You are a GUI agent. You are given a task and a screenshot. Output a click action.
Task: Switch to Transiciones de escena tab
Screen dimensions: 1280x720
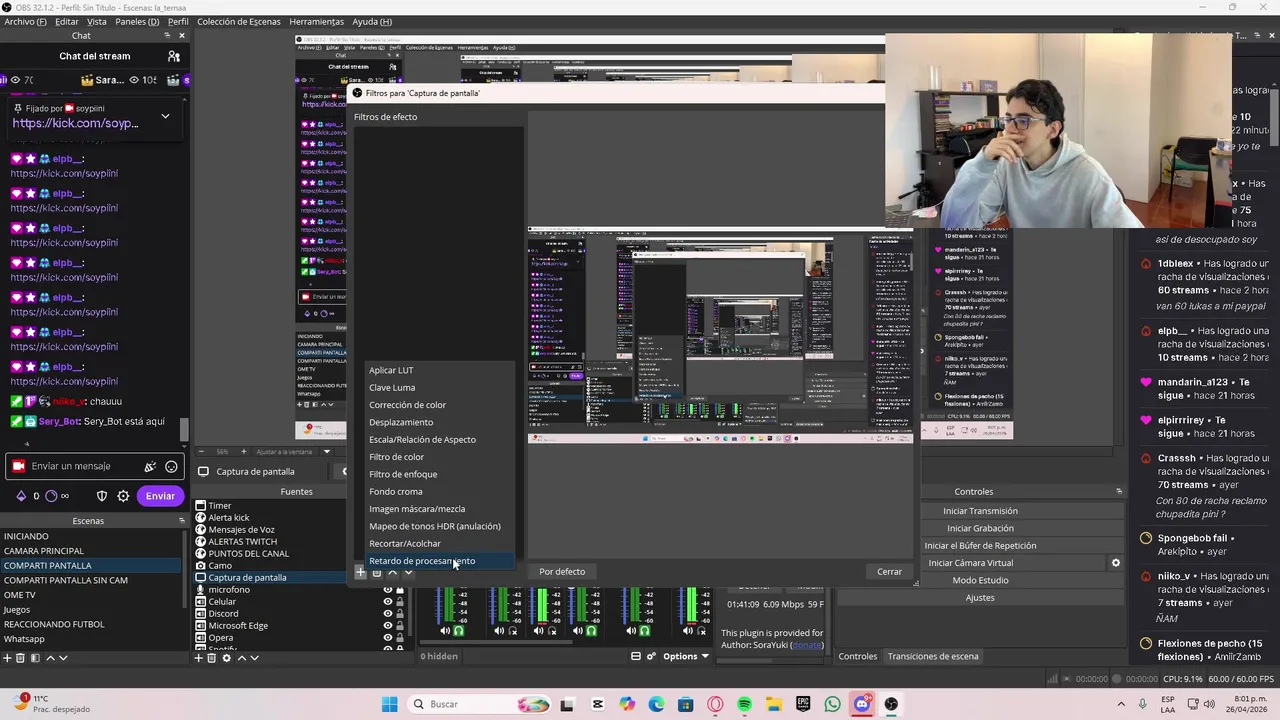point(933,656)
